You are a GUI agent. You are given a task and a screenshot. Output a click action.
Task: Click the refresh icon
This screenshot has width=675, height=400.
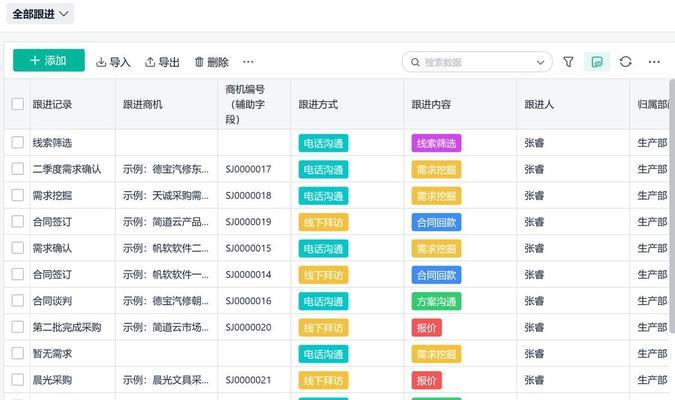coord(625,62)
